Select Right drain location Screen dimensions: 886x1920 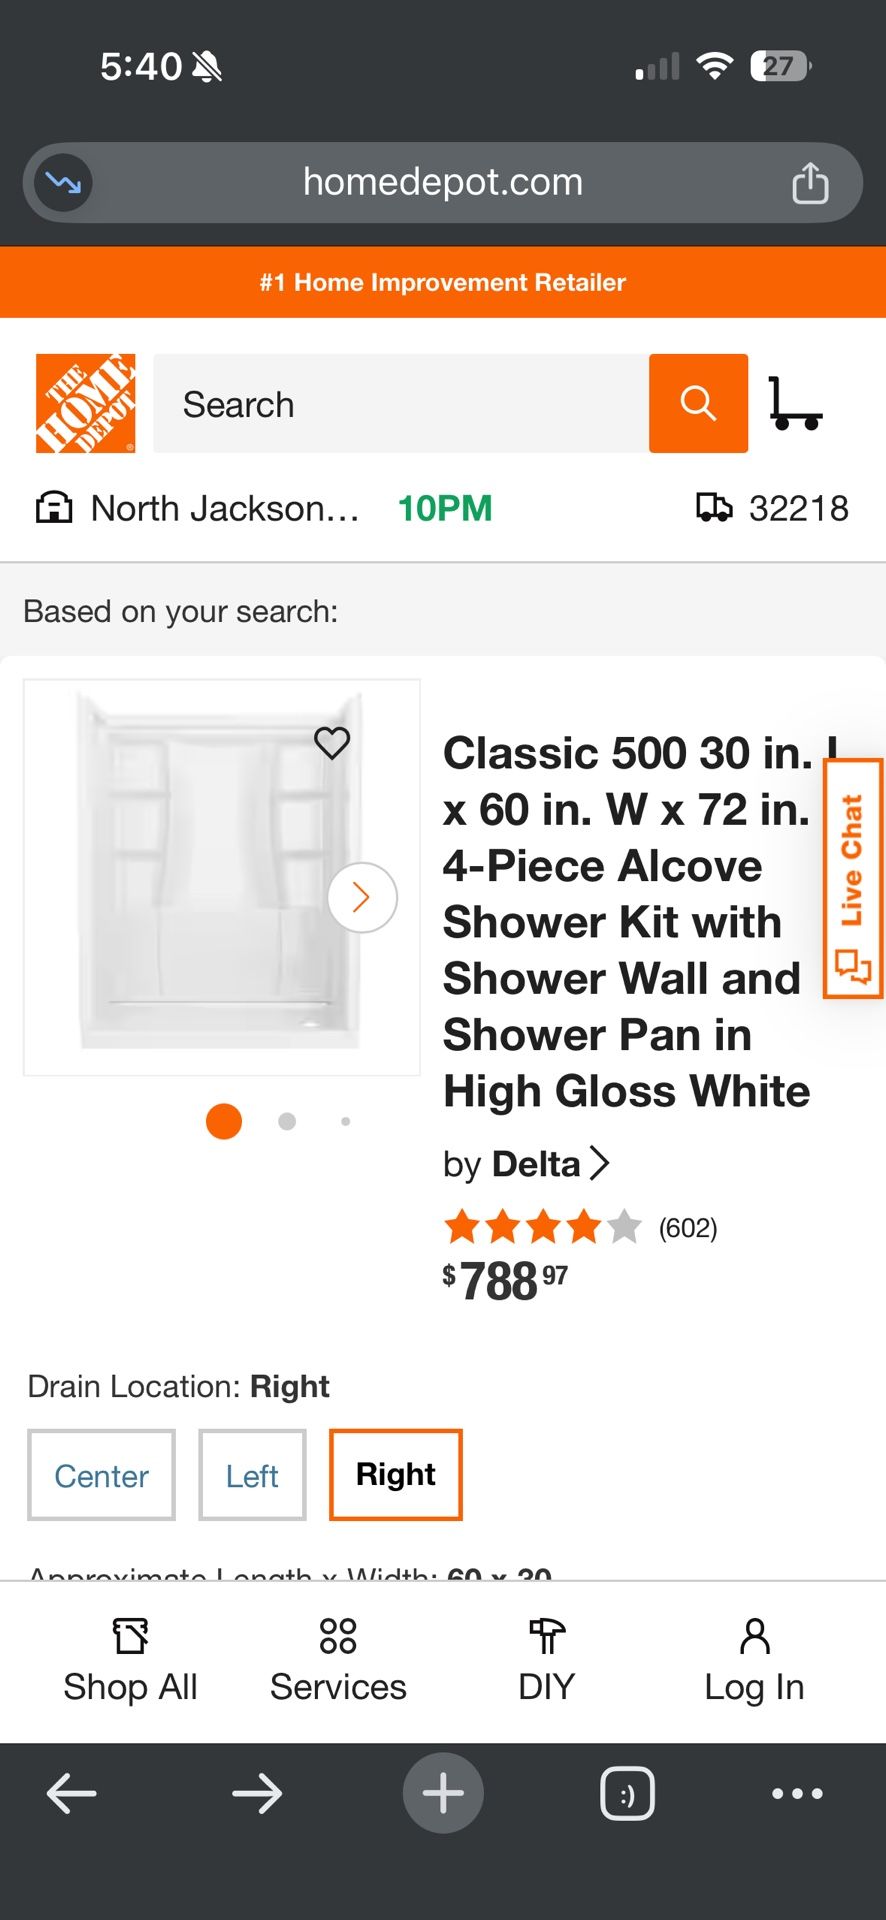[396, 1475]
